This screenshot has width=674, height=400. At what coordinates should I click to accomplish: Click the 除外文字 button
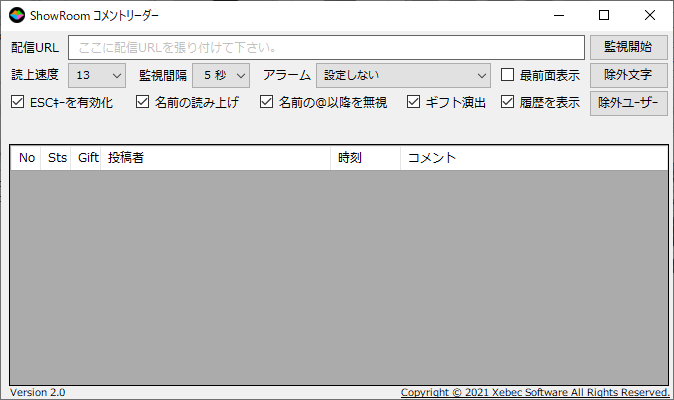click(x=628, y=75)
